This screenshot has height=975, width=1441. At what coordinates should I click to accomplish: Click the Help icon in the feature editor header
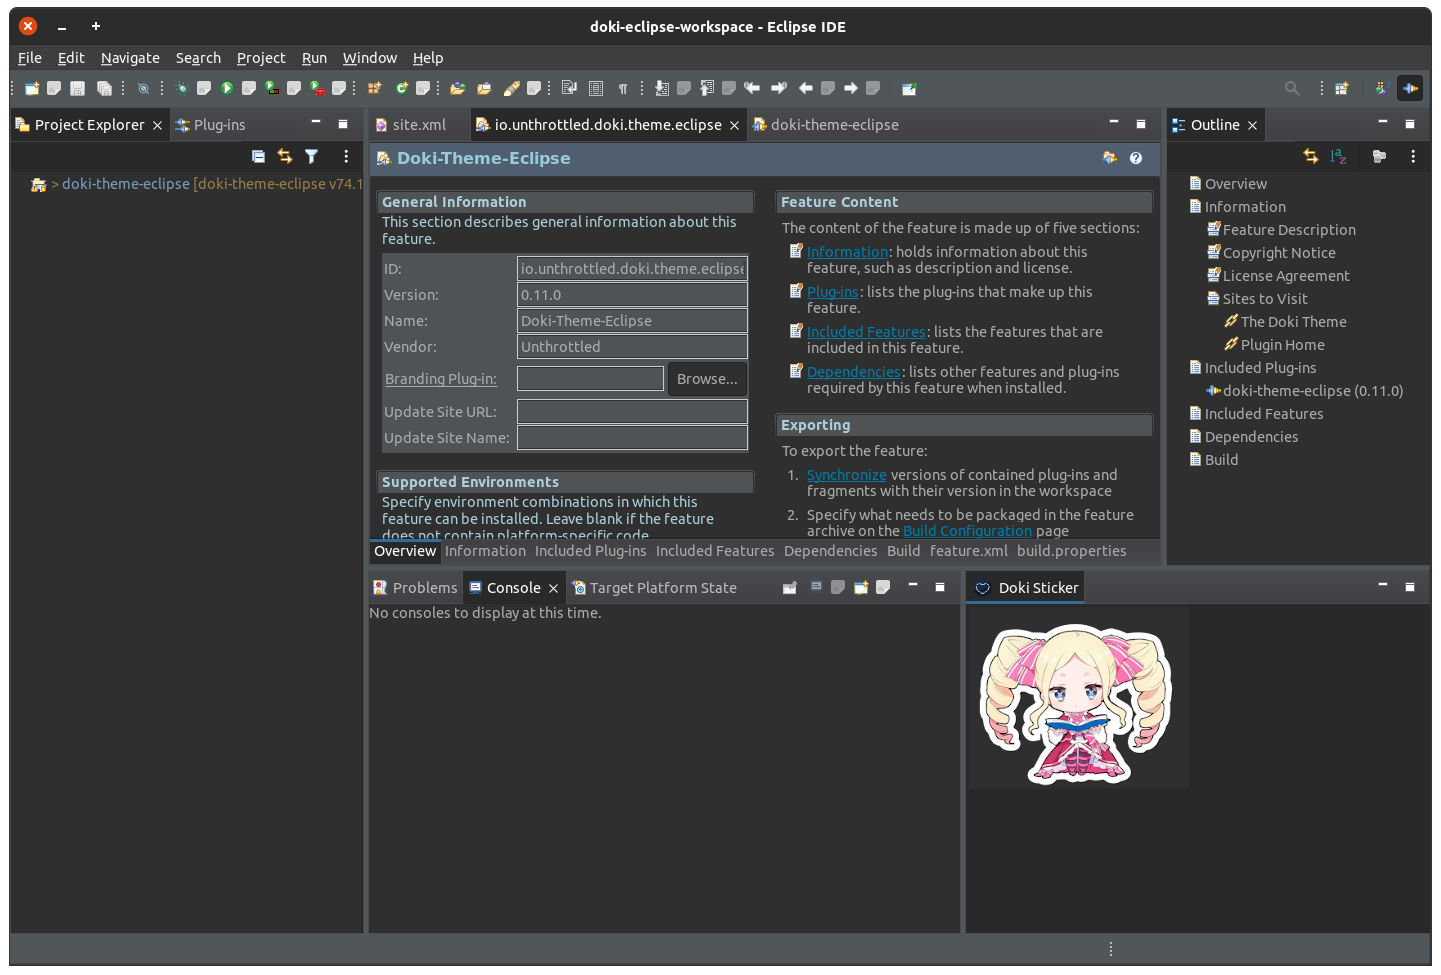pyautogui.click(x=1135, y=158)
